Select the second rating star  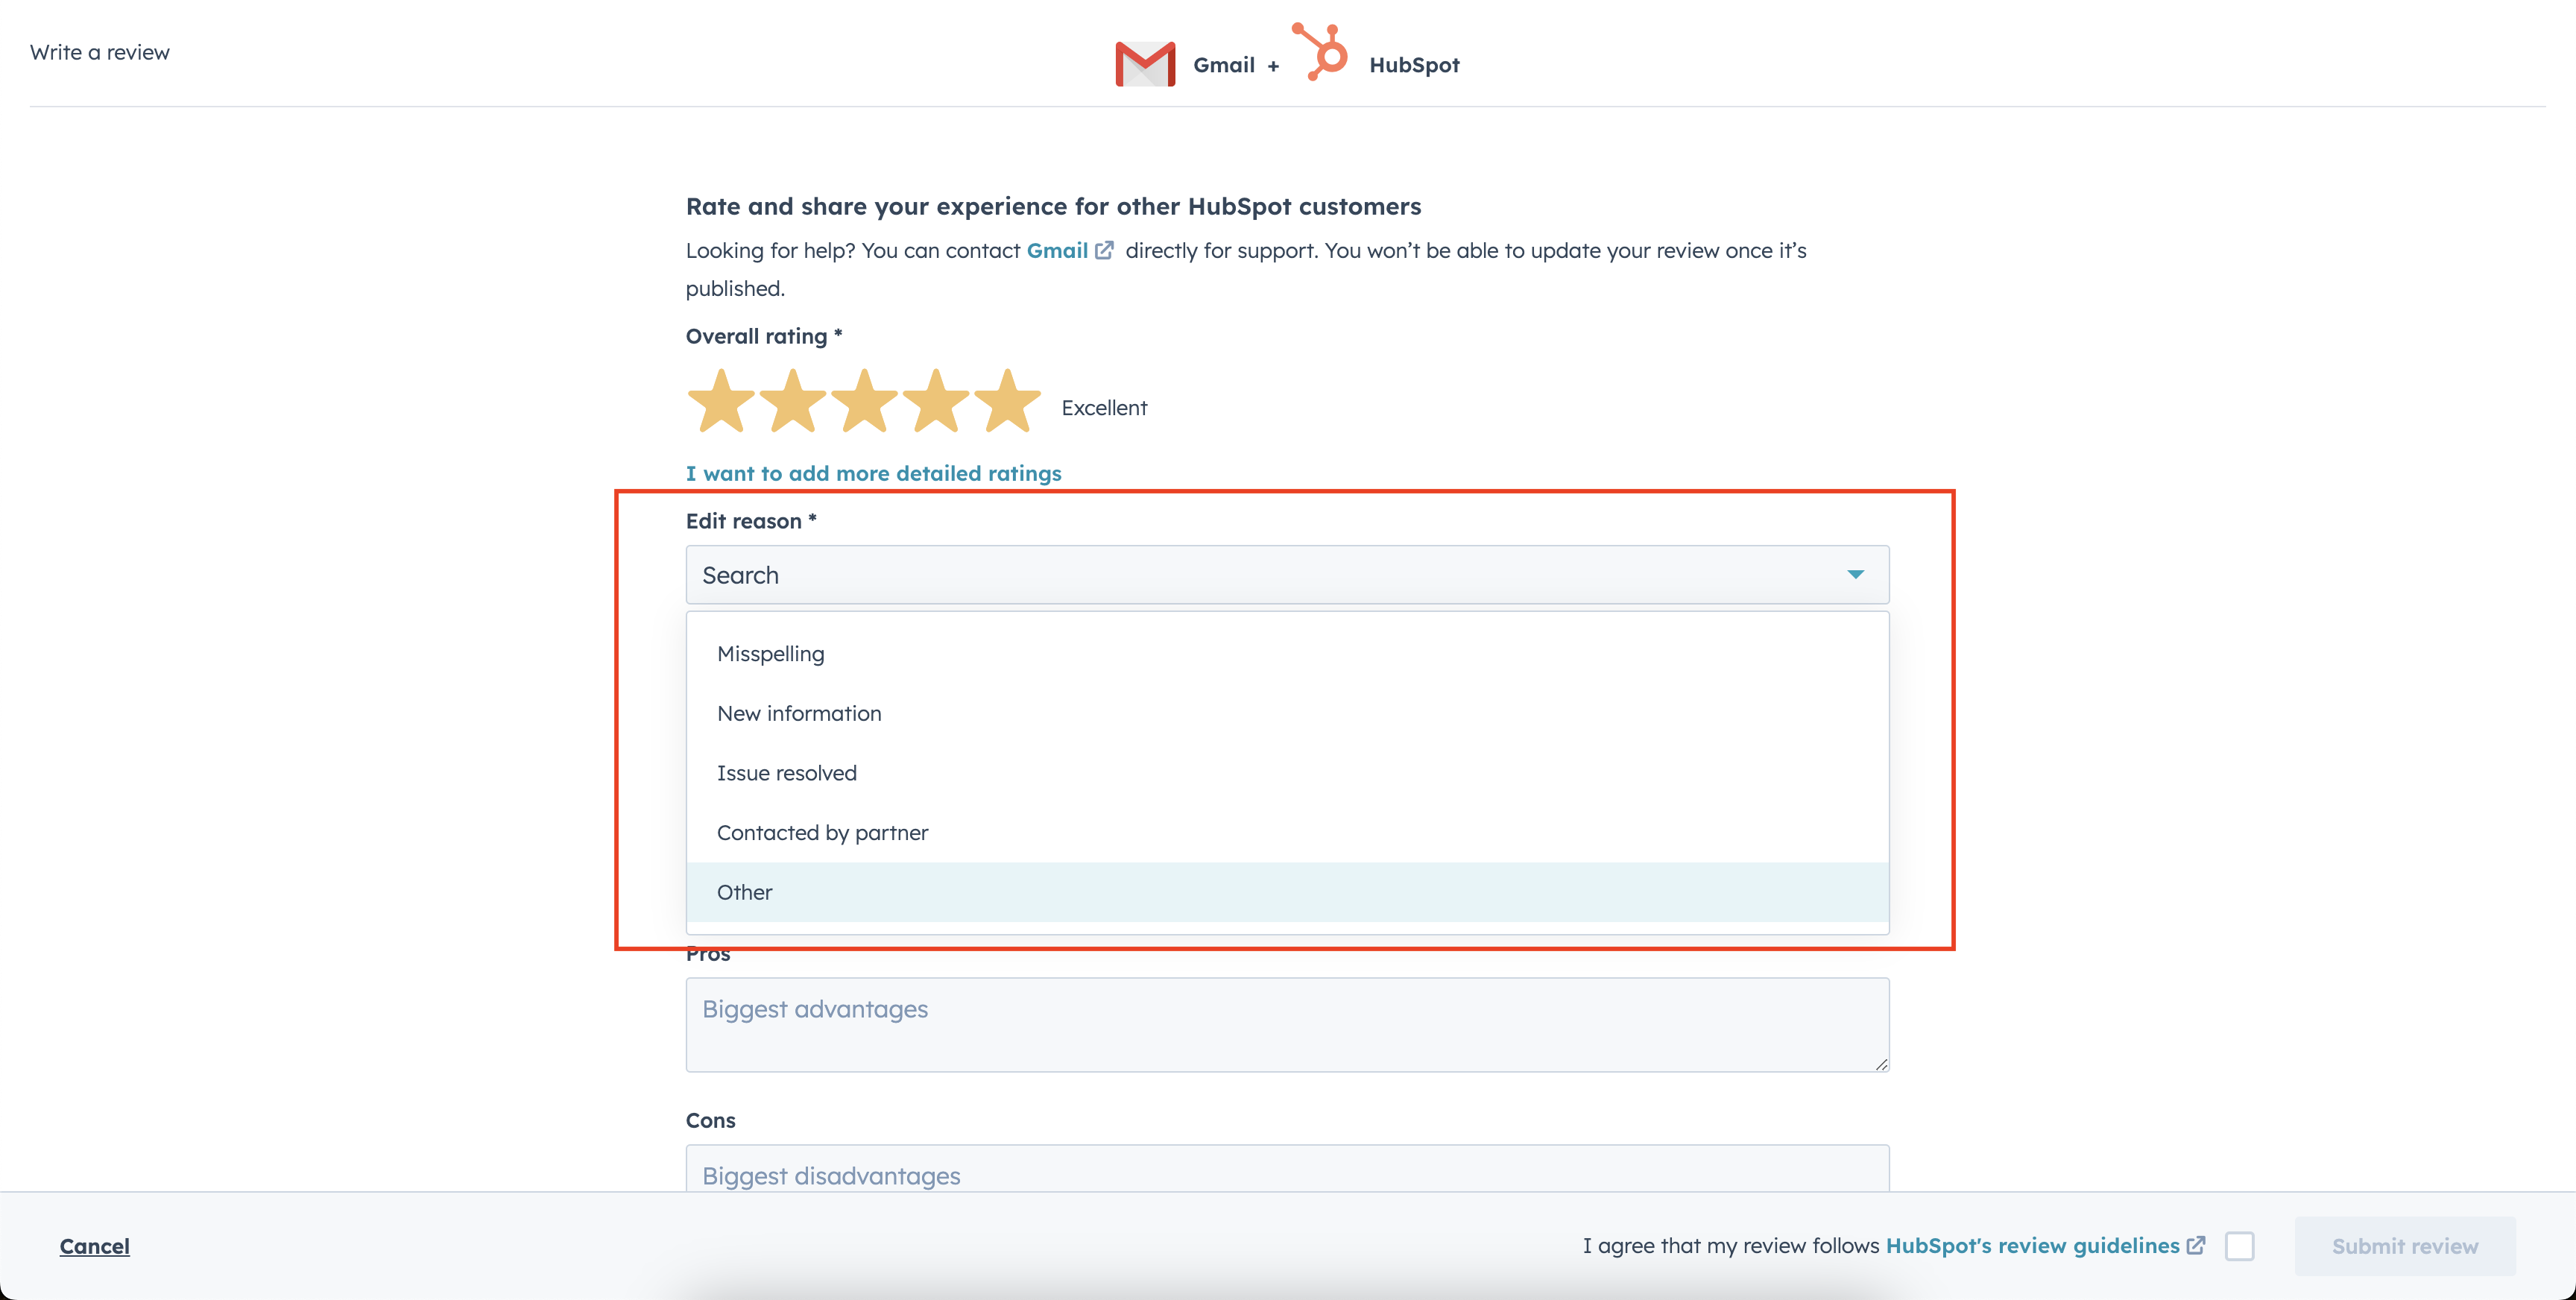(x=793, y=401)
